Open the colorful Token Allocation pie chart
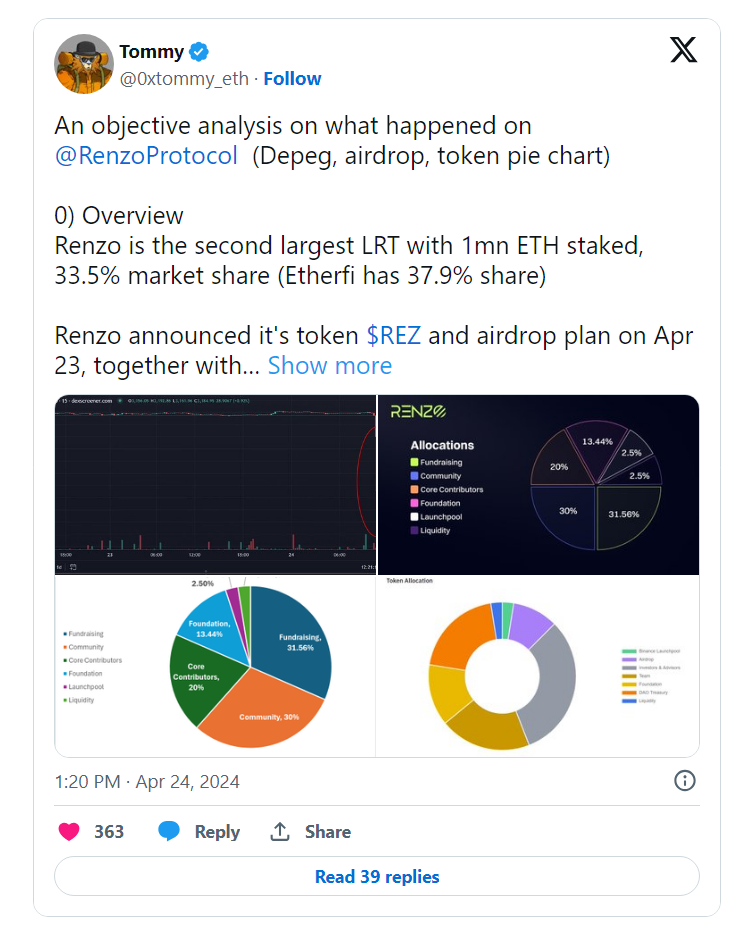This screenshot has height=940, width=735. (x=214, y=664)
